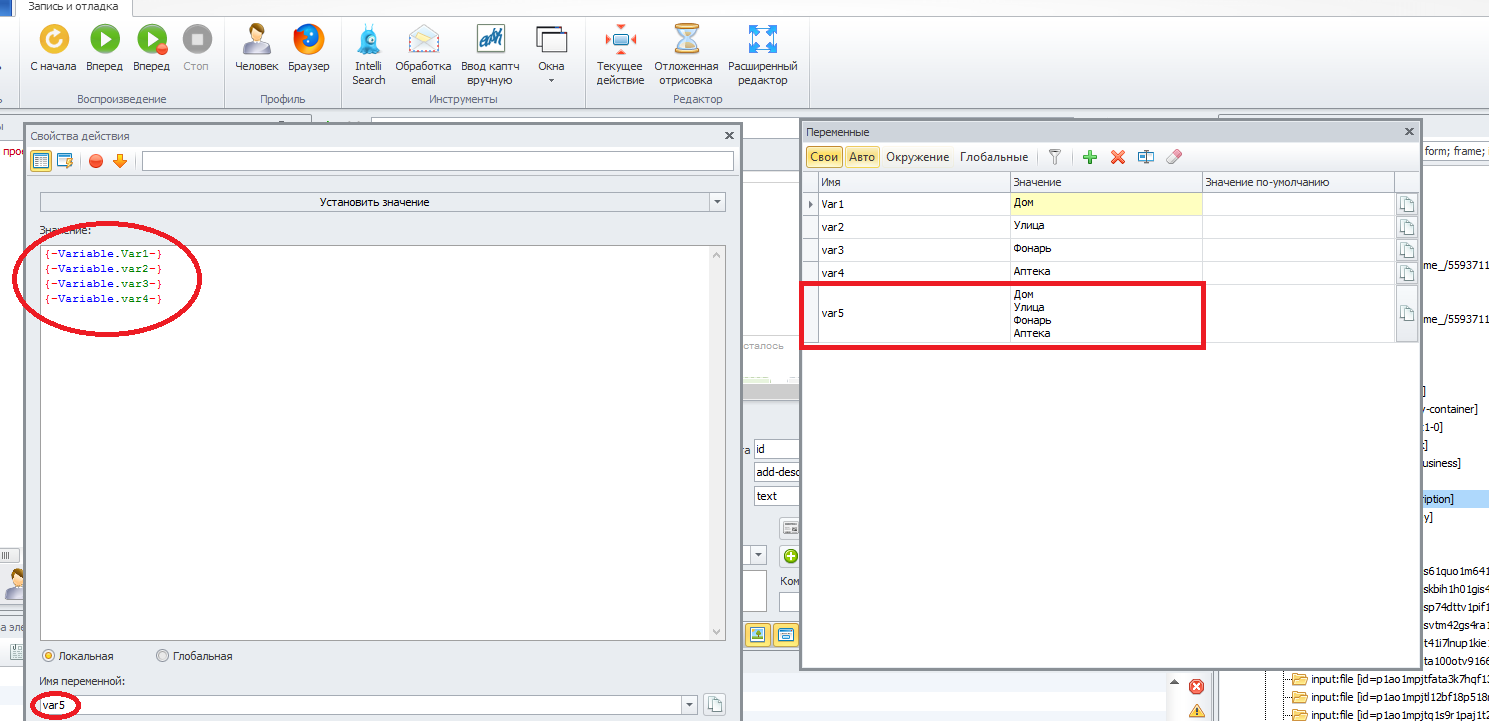Click the 'С начала' restart playback icon
The image size is (1489, 721).
(53, 41)
